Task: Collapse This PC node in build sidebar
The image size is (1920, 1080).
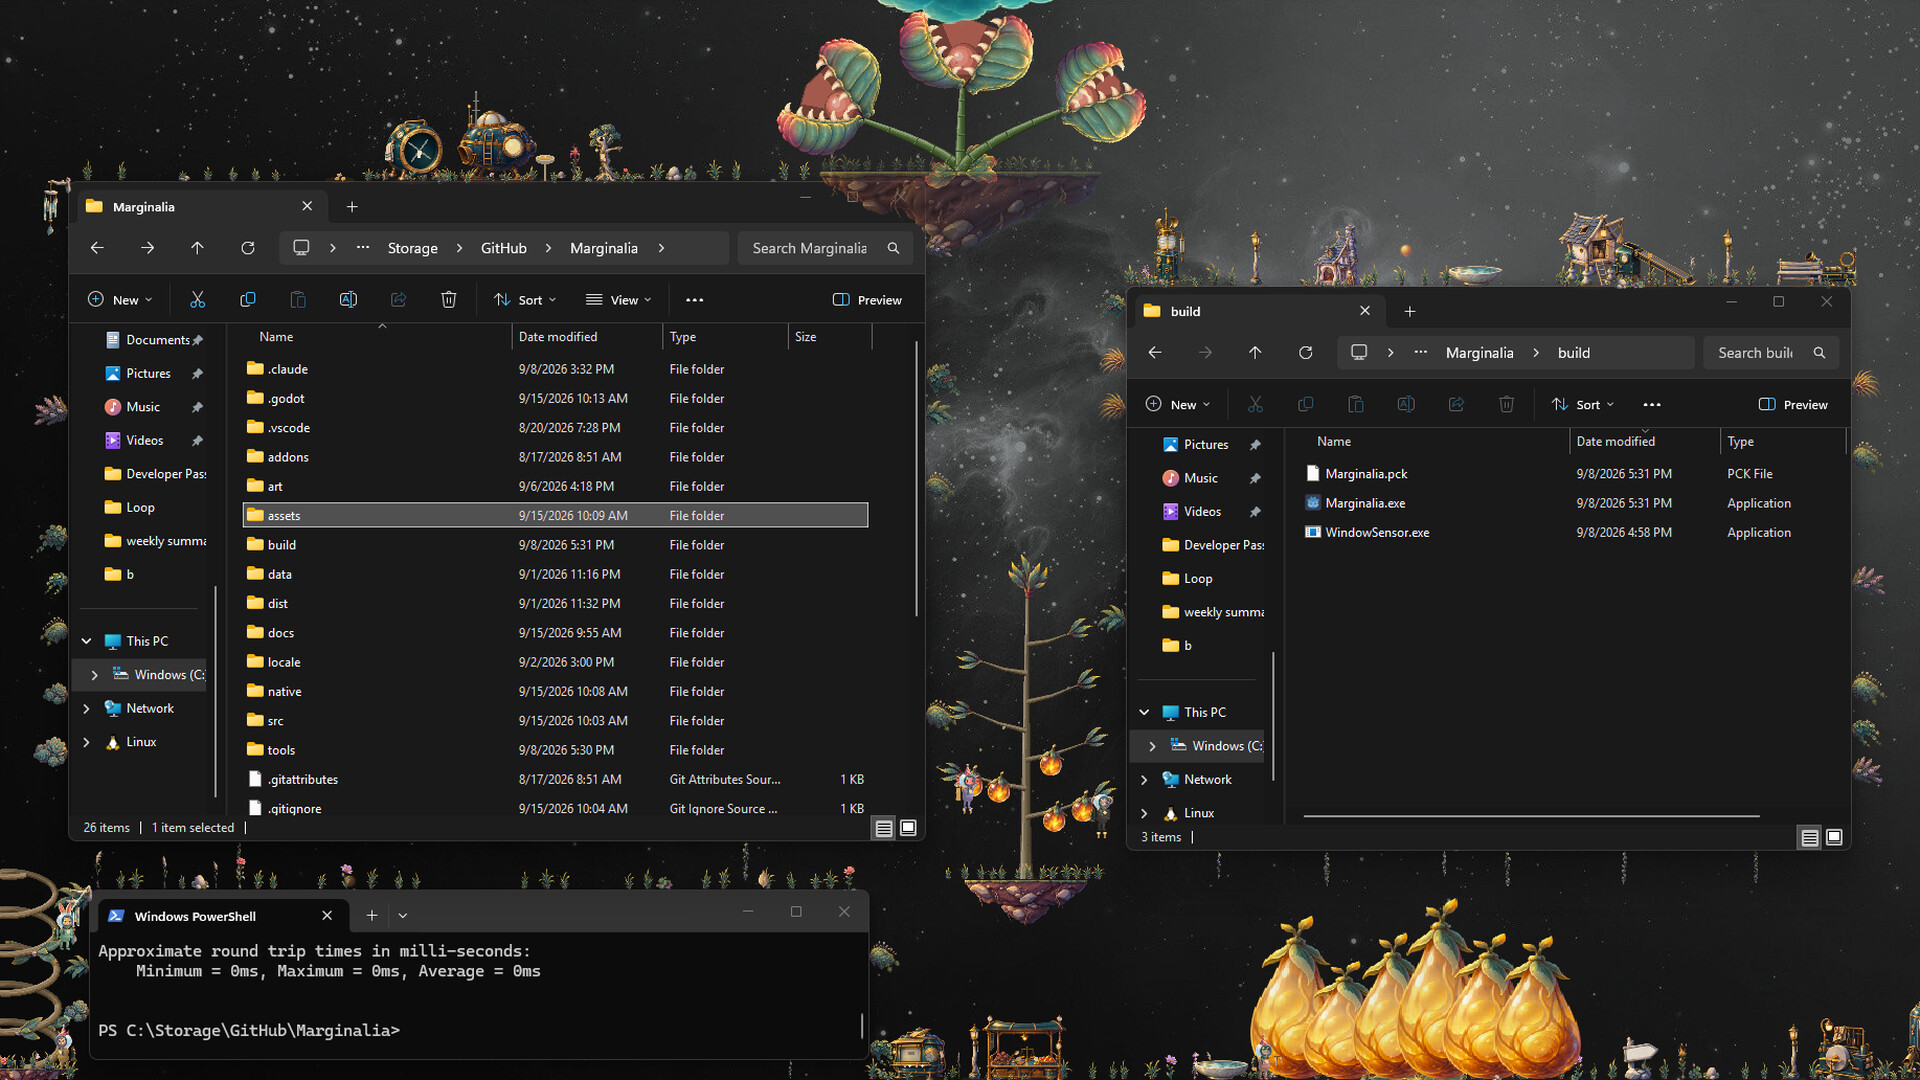Action: coord(1144,712)
